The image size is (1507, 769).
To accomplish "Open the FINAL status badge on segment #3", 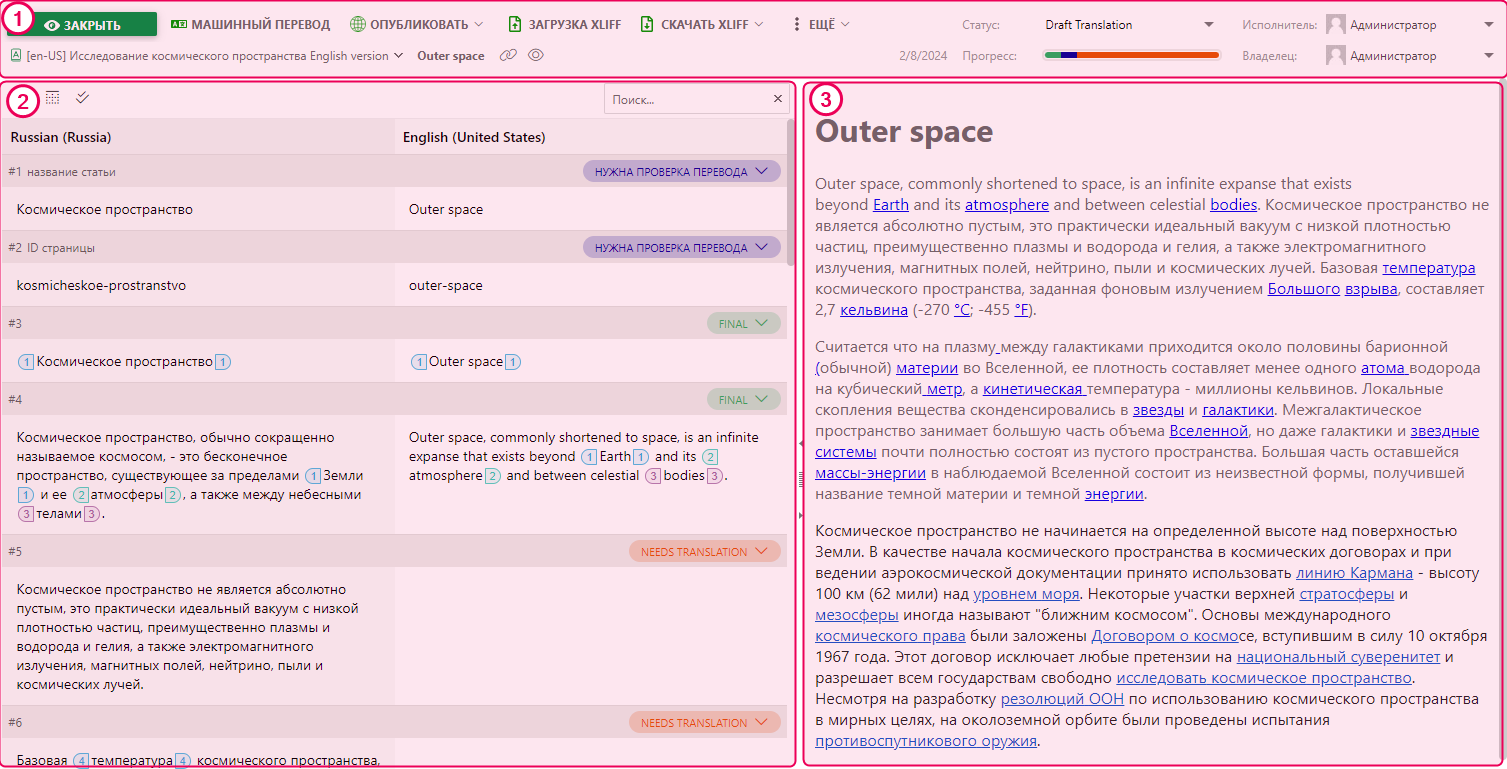I will [x=743, y=323].
